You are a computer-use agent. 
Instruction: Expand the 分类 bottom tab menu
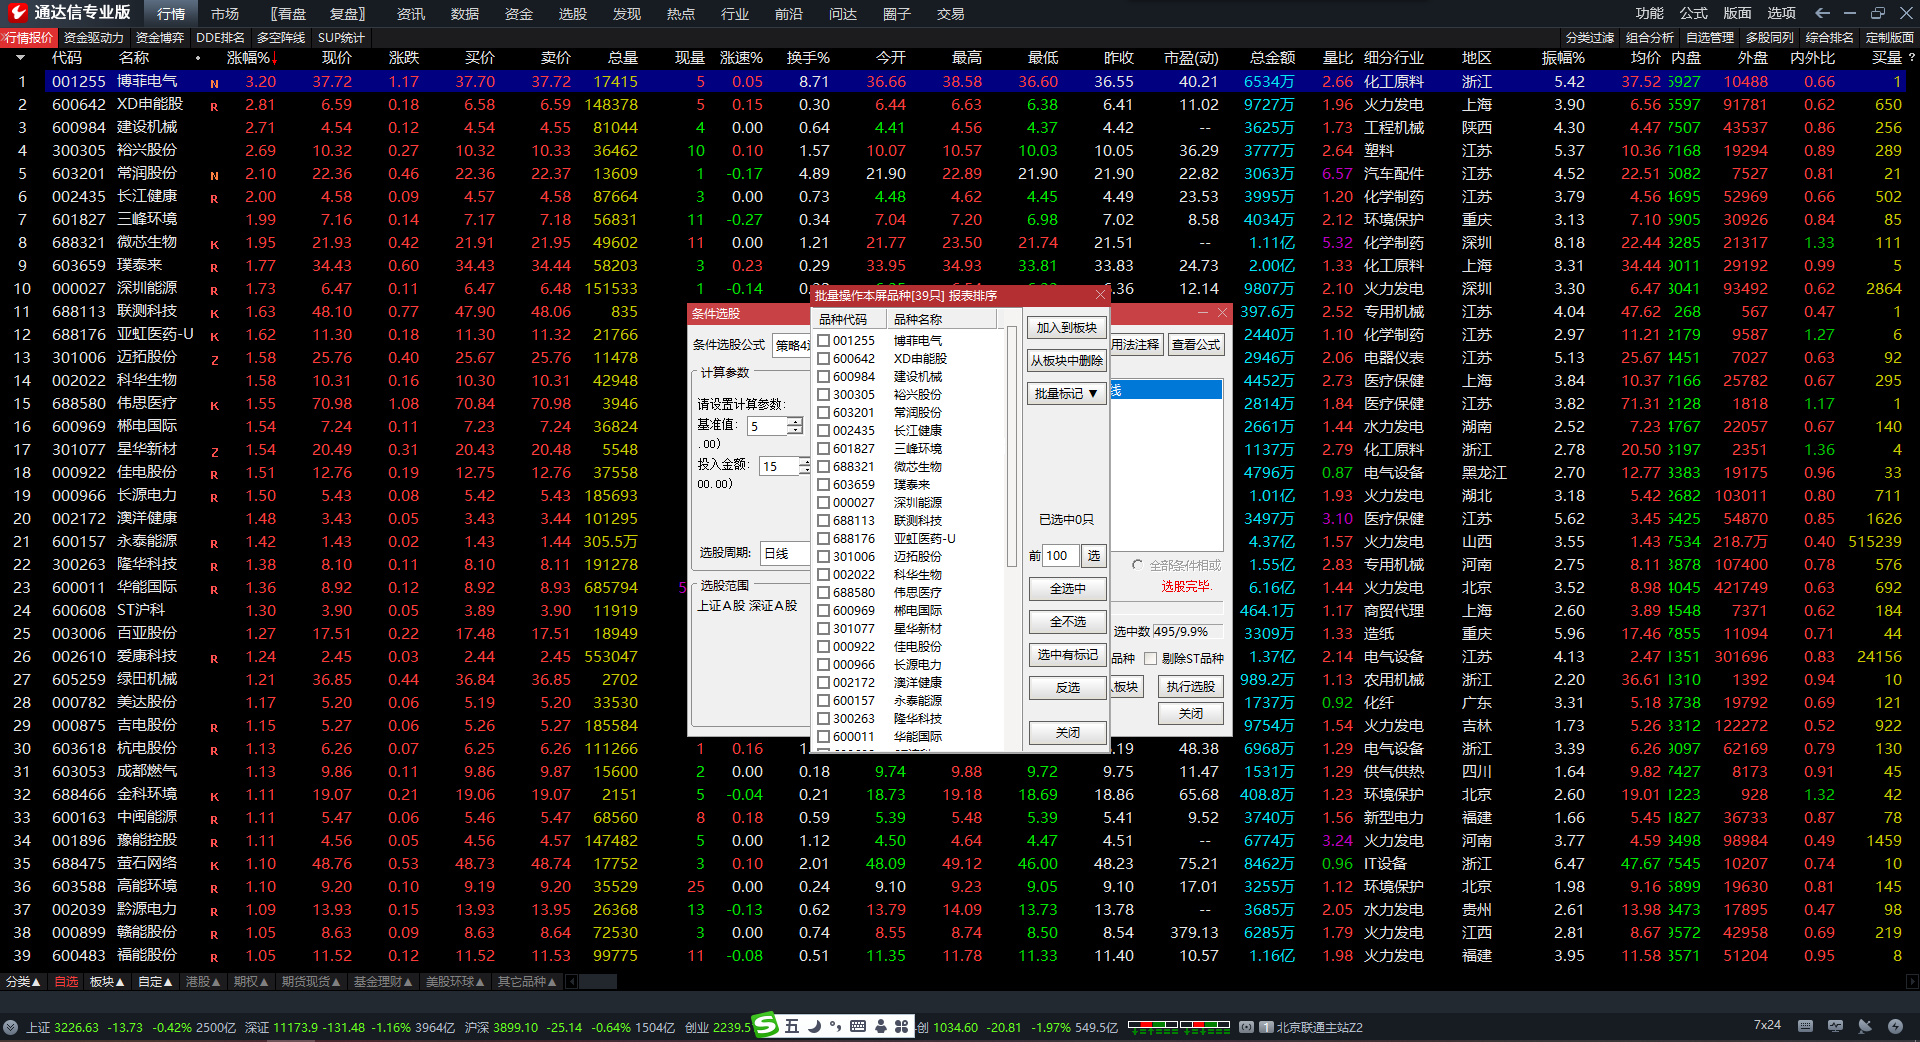[23, 982]
